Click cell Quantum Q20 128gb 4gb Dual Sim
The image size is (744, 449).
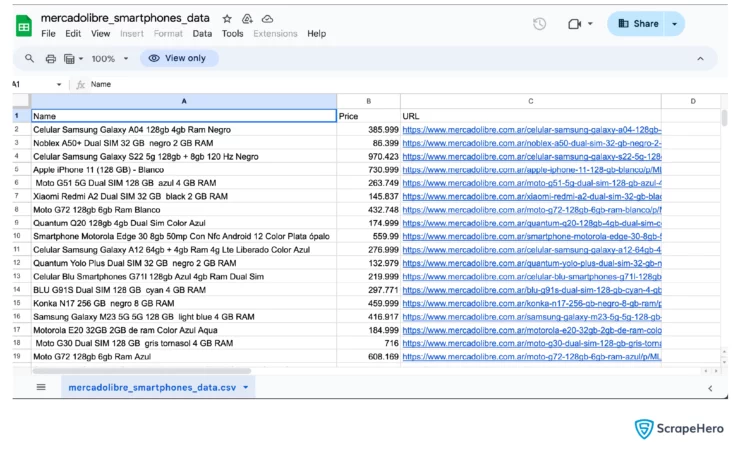pyautogui.click(x=184, y=223)
